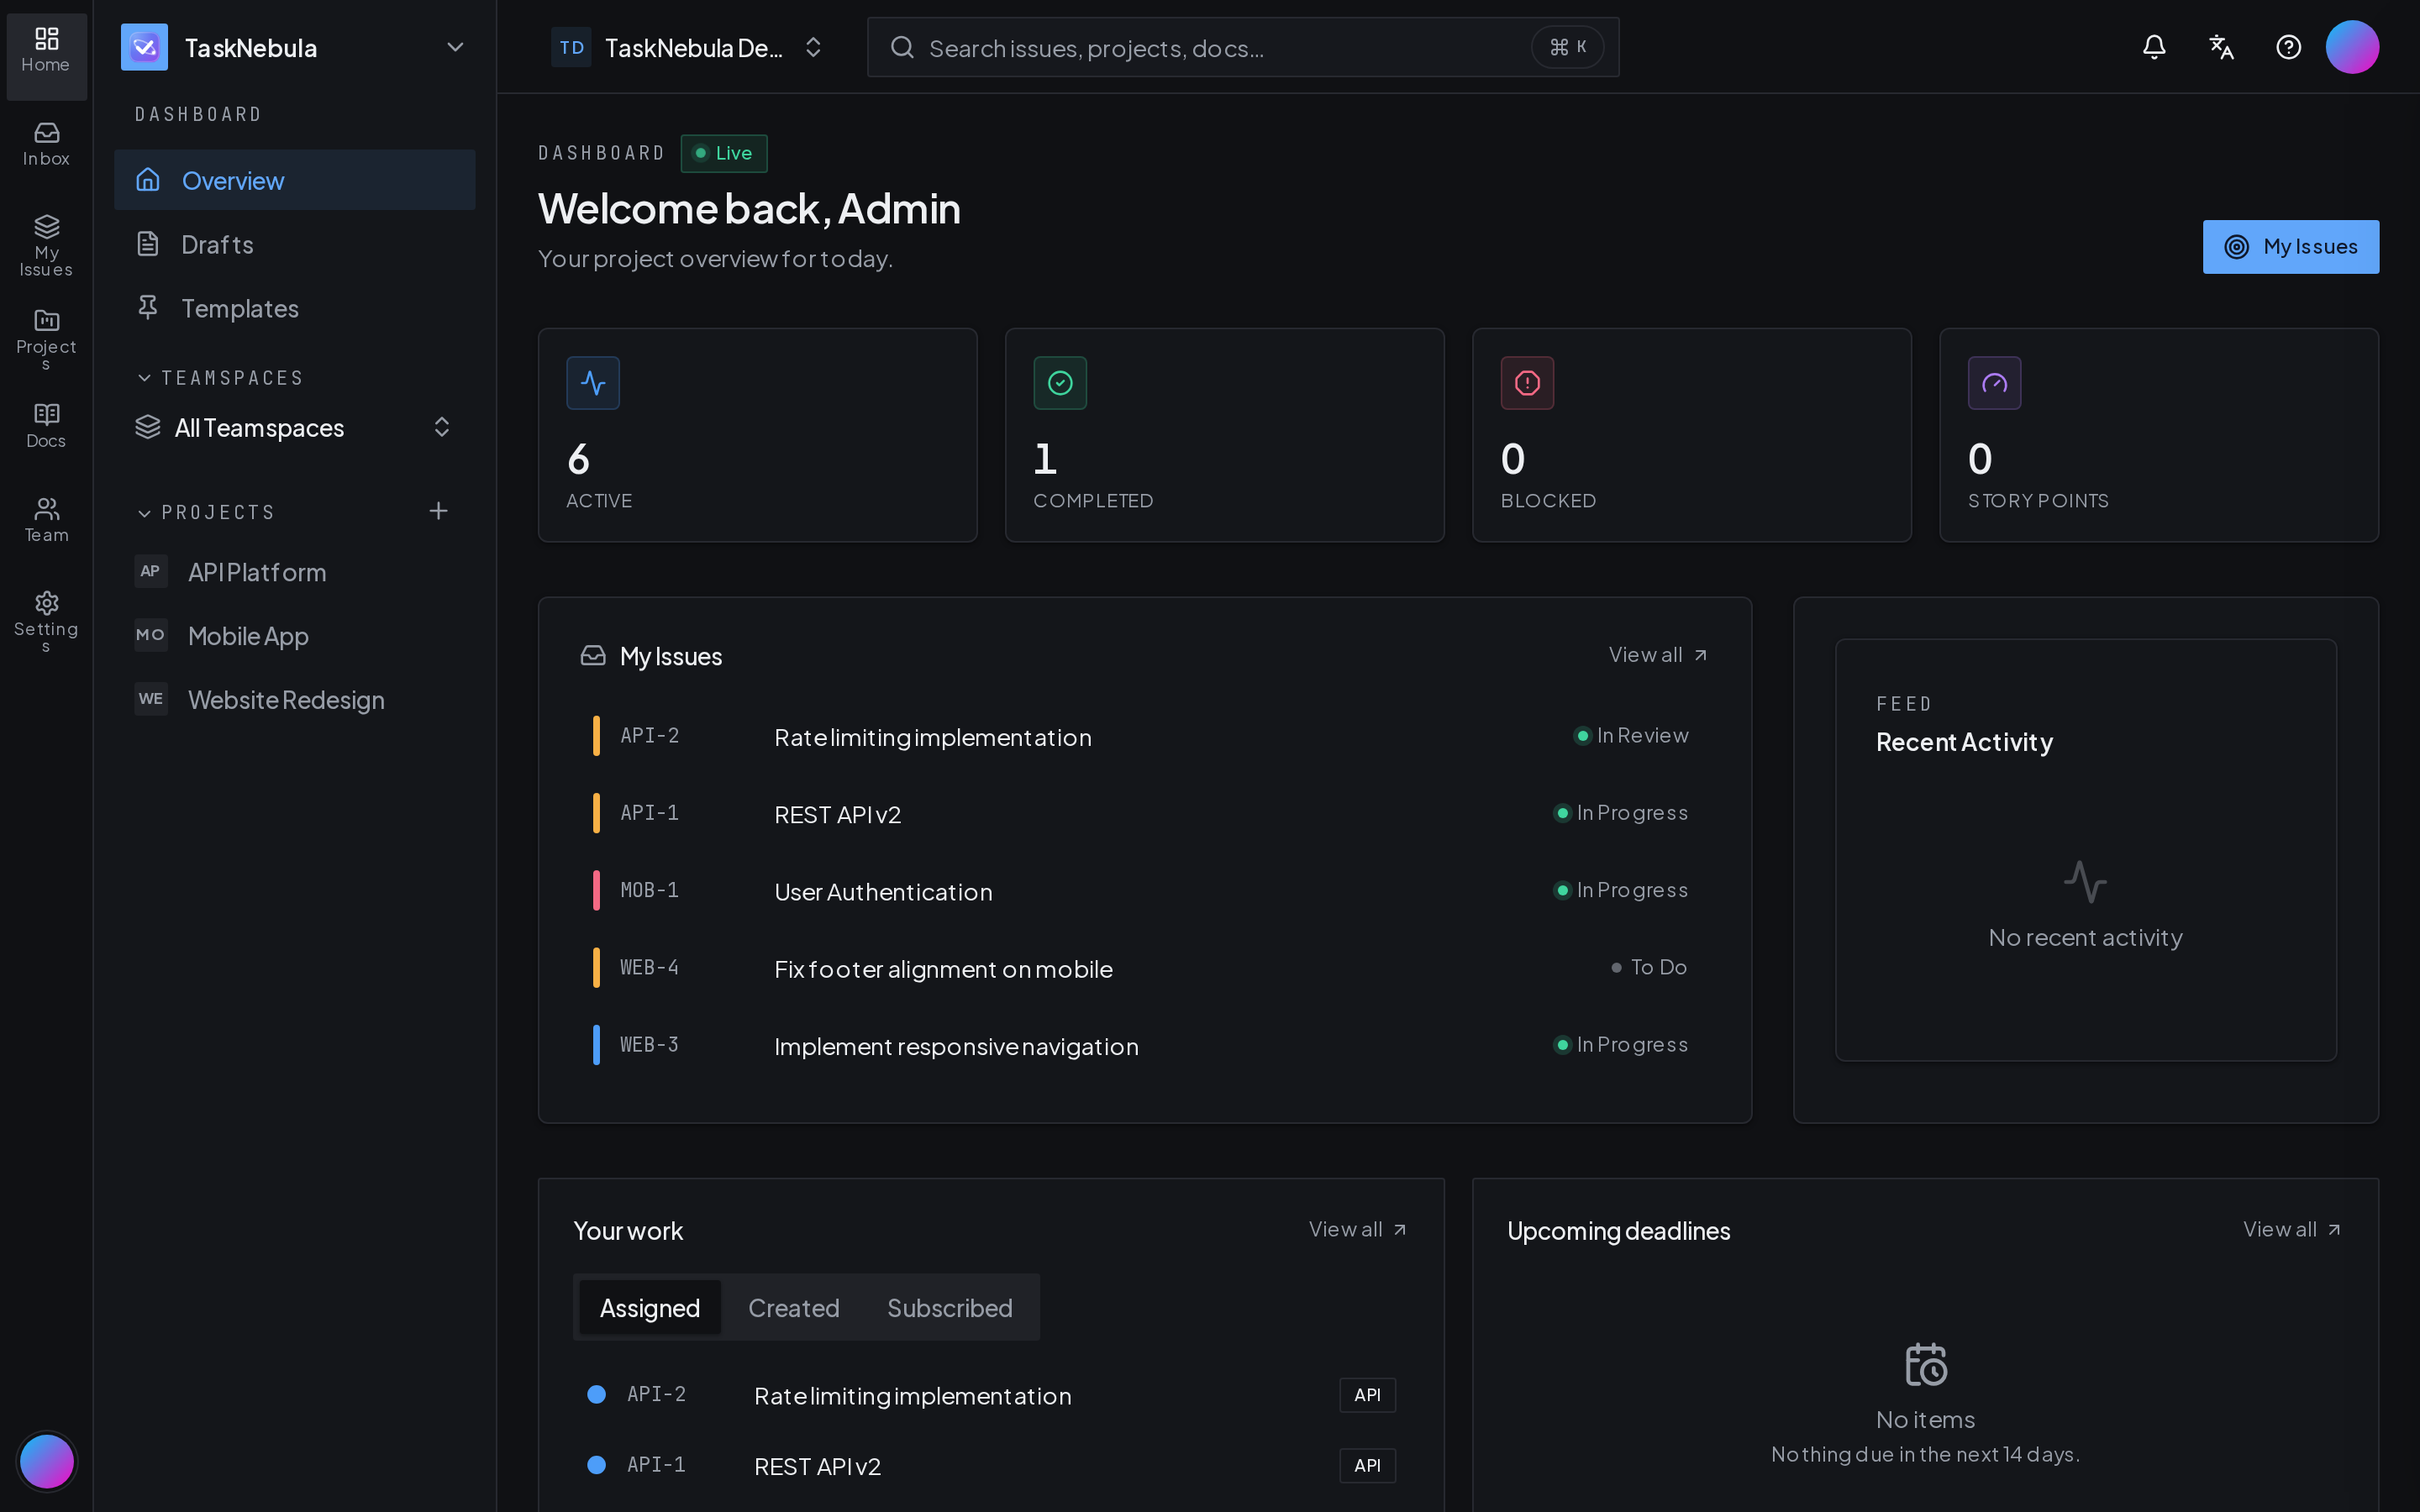Open View all link in My Issues
Viewport: 2420px width, 1512px height.
[x=1658, y=655]
